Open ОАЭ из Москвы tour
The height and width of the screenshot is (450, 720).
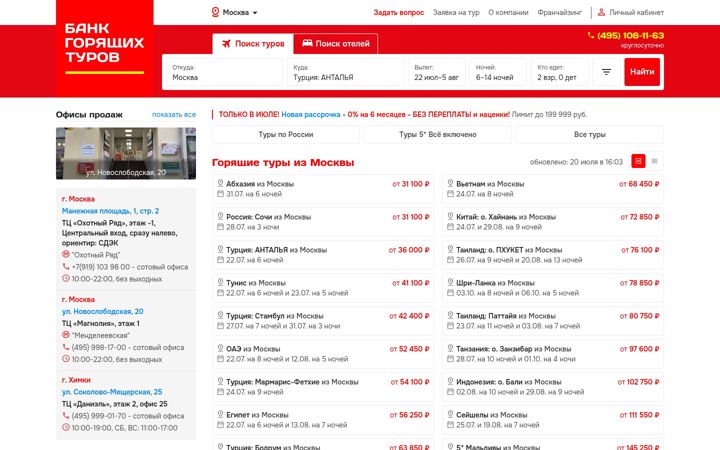323,354
